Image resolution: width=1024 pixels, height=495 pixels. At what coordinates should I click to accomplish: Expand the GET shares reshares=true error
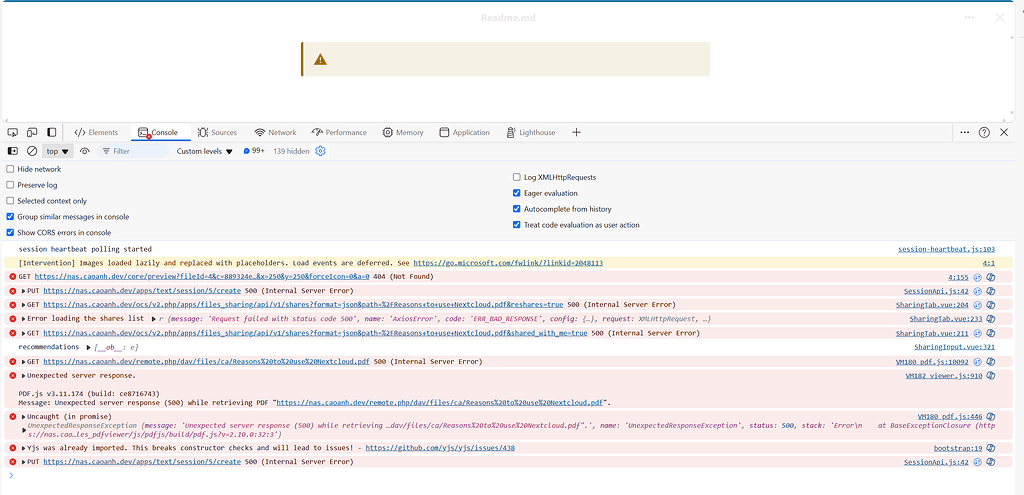[x=24, y=305]
